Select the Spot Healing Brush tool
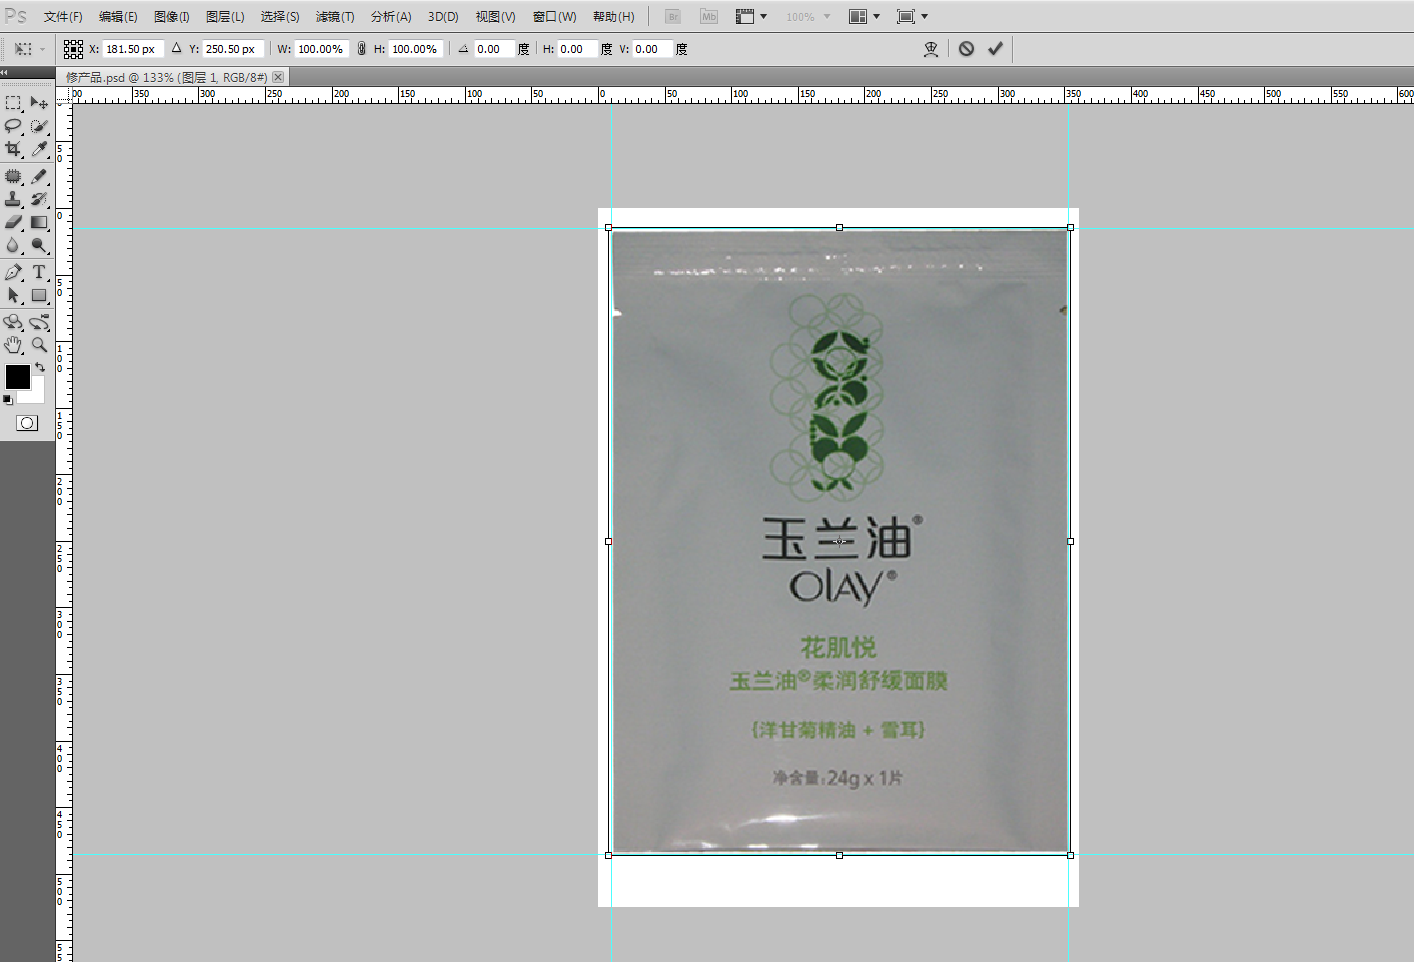Viewport: 1414px width, 962px height. pyautogui.click(x=13, y=176)
